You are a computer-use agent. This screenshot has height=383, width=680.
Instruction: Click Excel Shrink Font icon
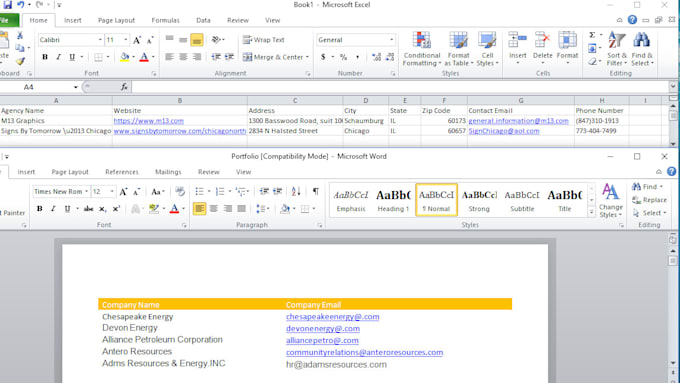(x=150, y=40)
